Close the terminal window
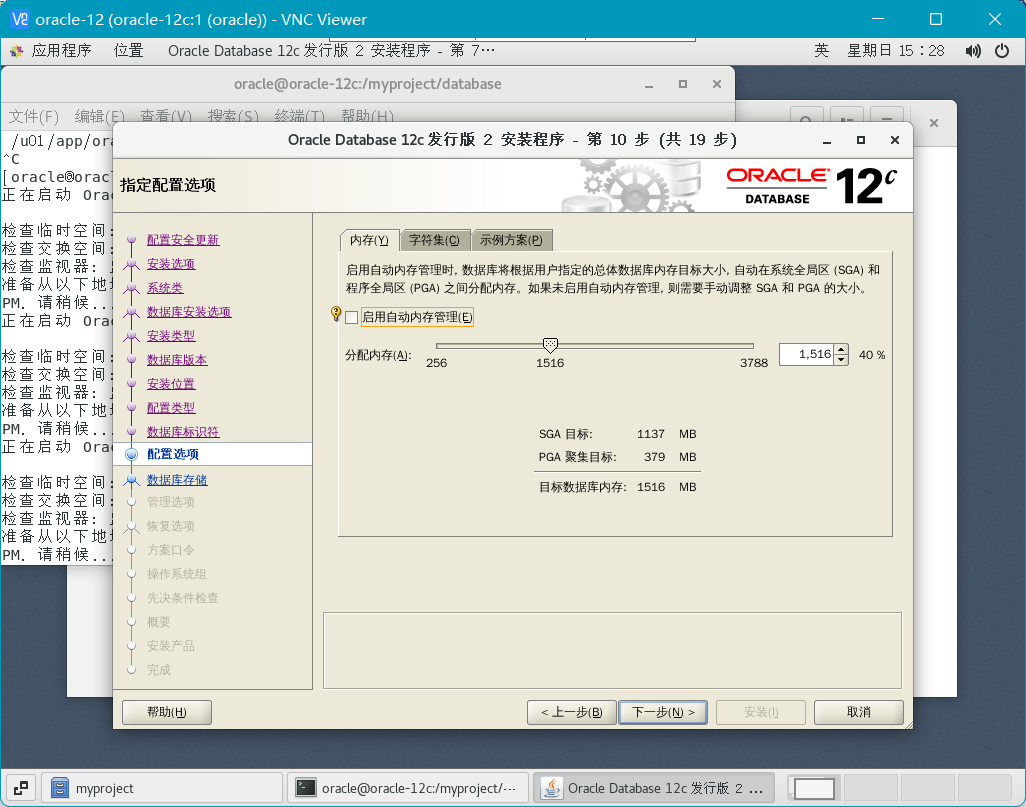The height and width of the screenshot is (807, 1026). (716, 84)
